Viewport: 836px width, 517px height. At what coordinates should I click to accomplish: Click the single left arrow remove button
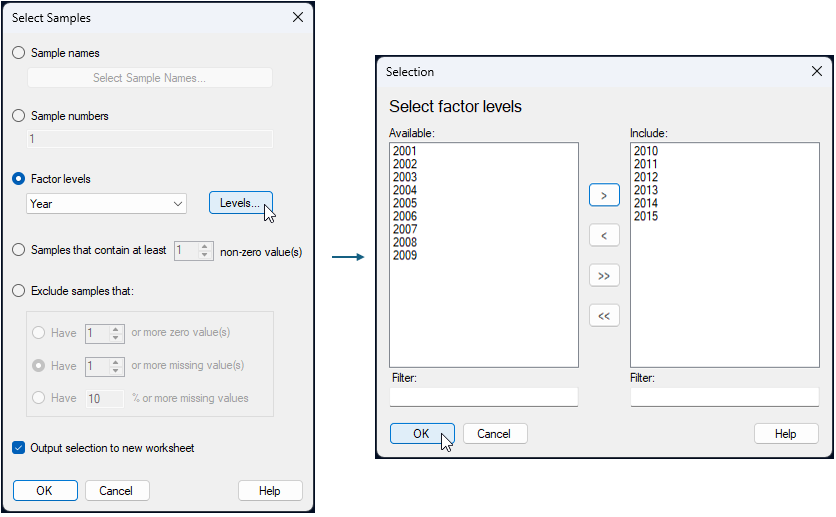pyautogui.click(x=604, y=235)
